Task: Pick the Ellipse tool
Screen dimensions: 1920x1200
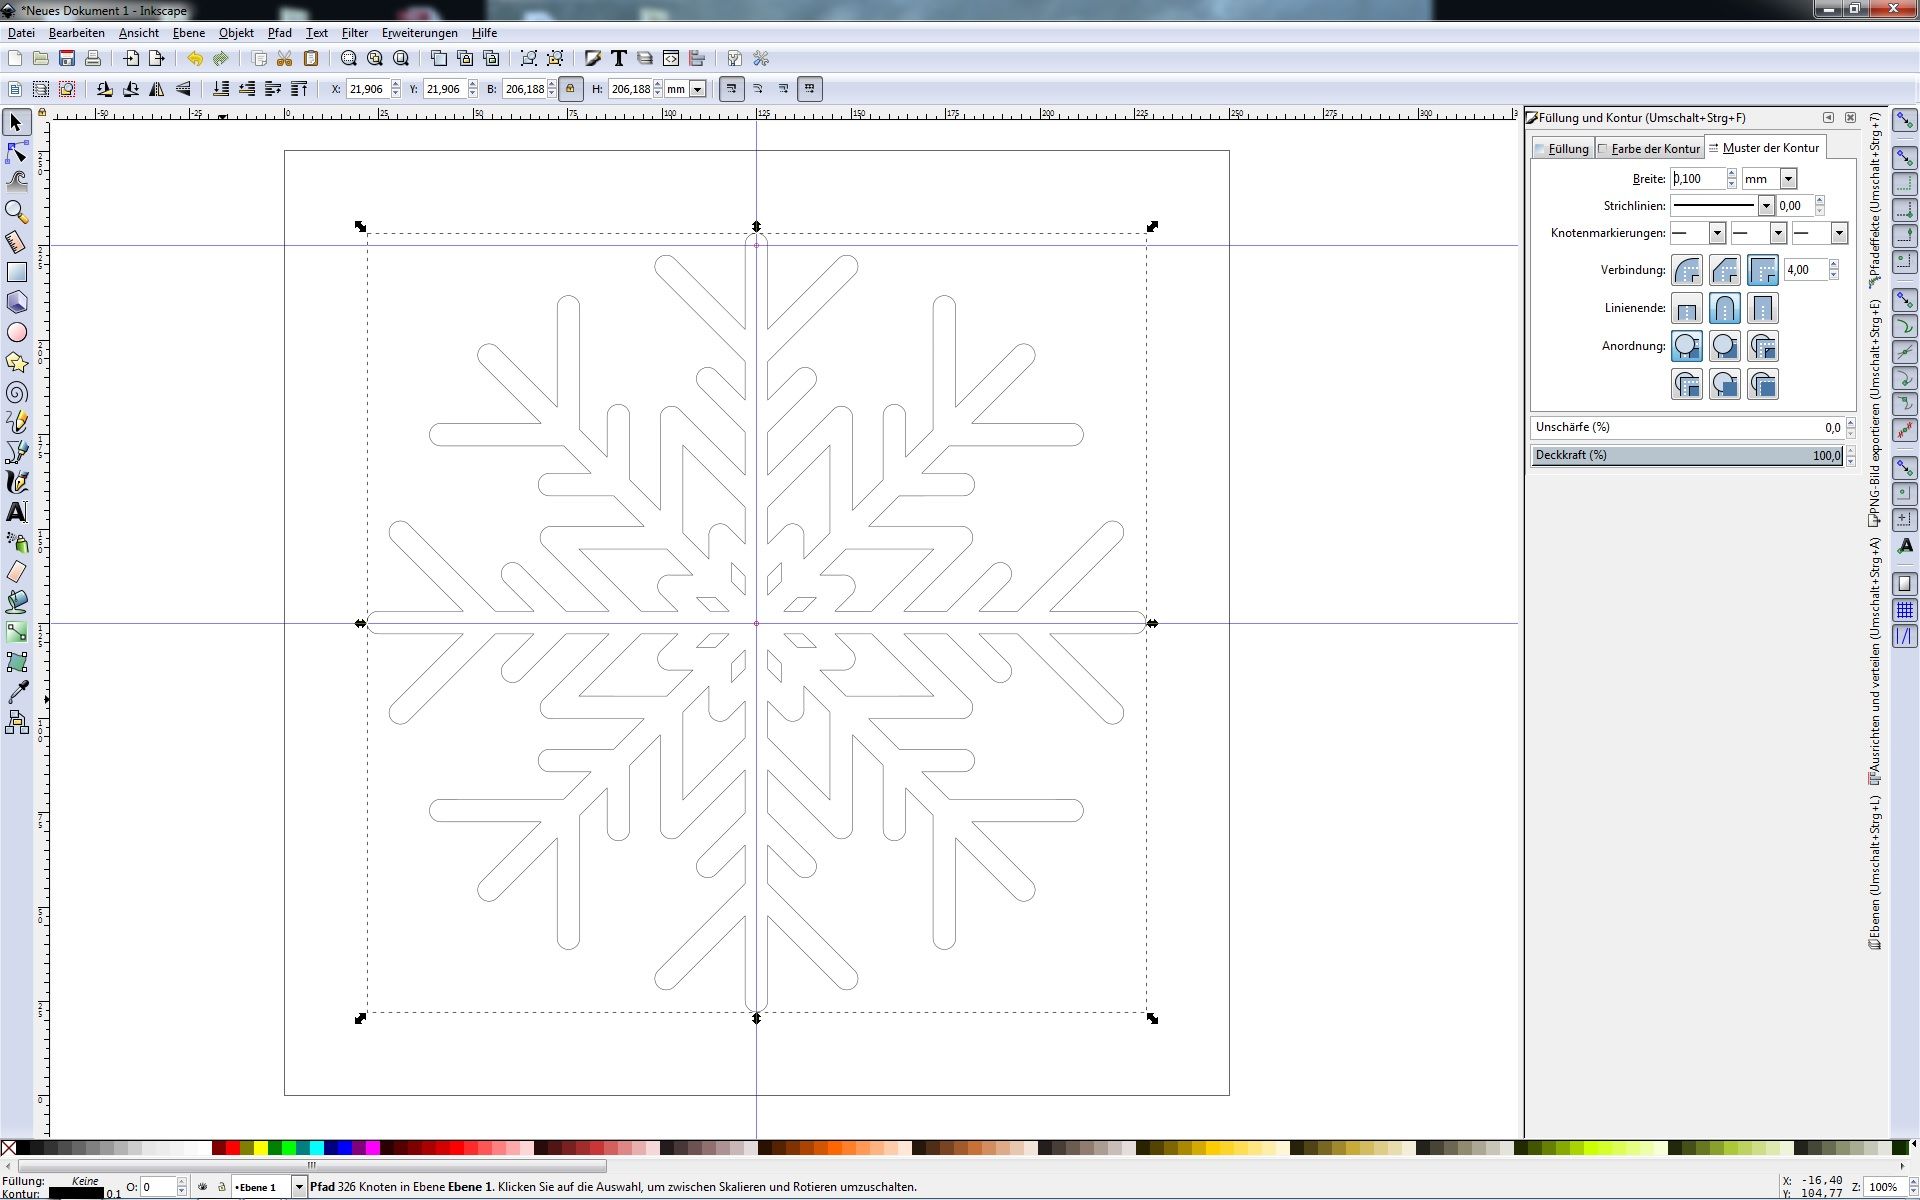Action: (x=17, y=332)
